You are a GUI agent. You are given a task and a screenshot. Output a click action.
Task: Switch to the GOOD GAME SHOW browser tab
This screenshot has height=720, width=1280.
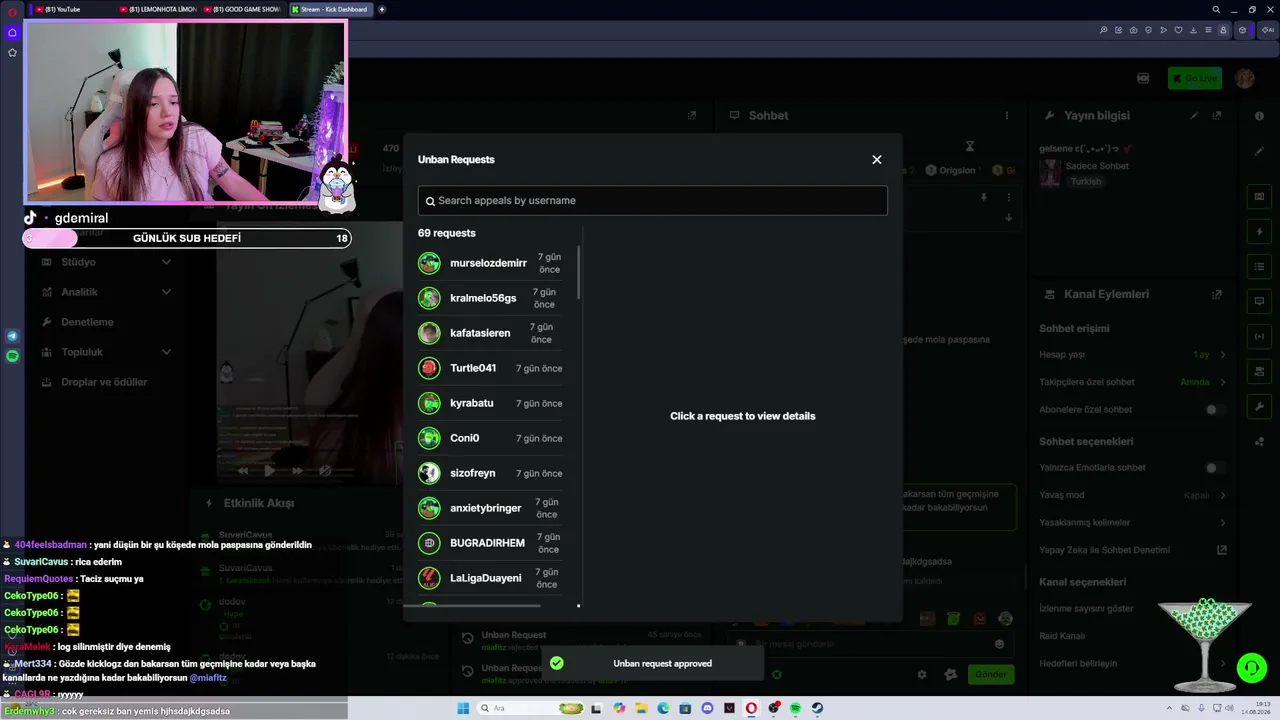pyautogui.click(x=244, y=9)
